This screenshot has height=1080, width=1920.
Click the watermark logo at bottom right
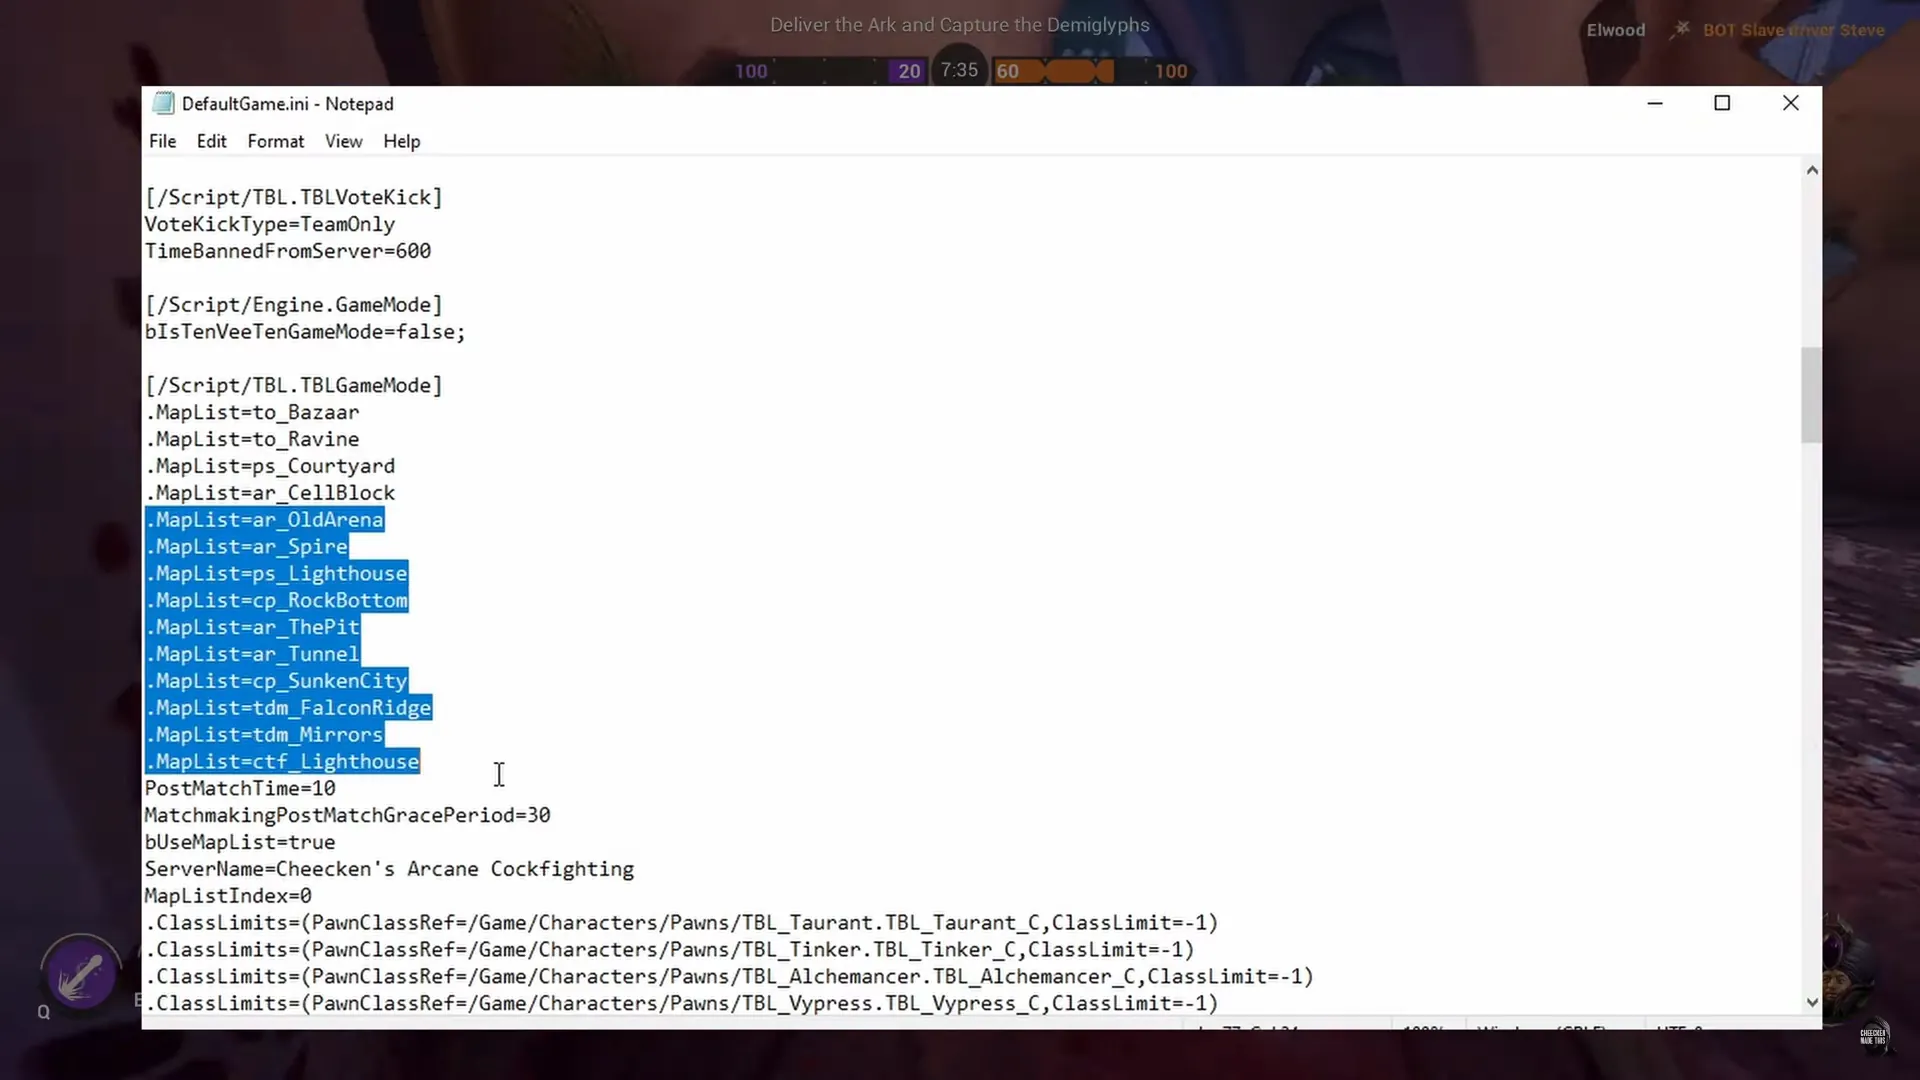pyautogui.click(x=1873, y=1036)
